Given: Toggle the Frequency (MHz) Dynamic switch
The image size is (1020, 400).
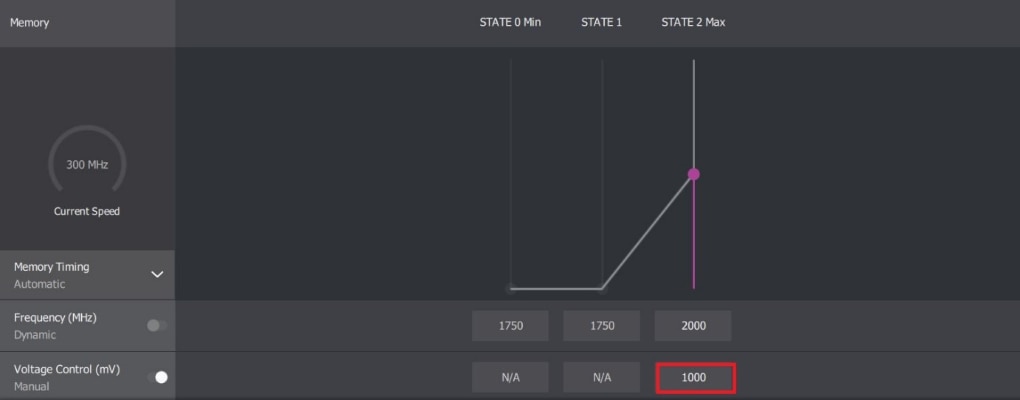Looking at the screenshot, I should [x=157, y=325].
